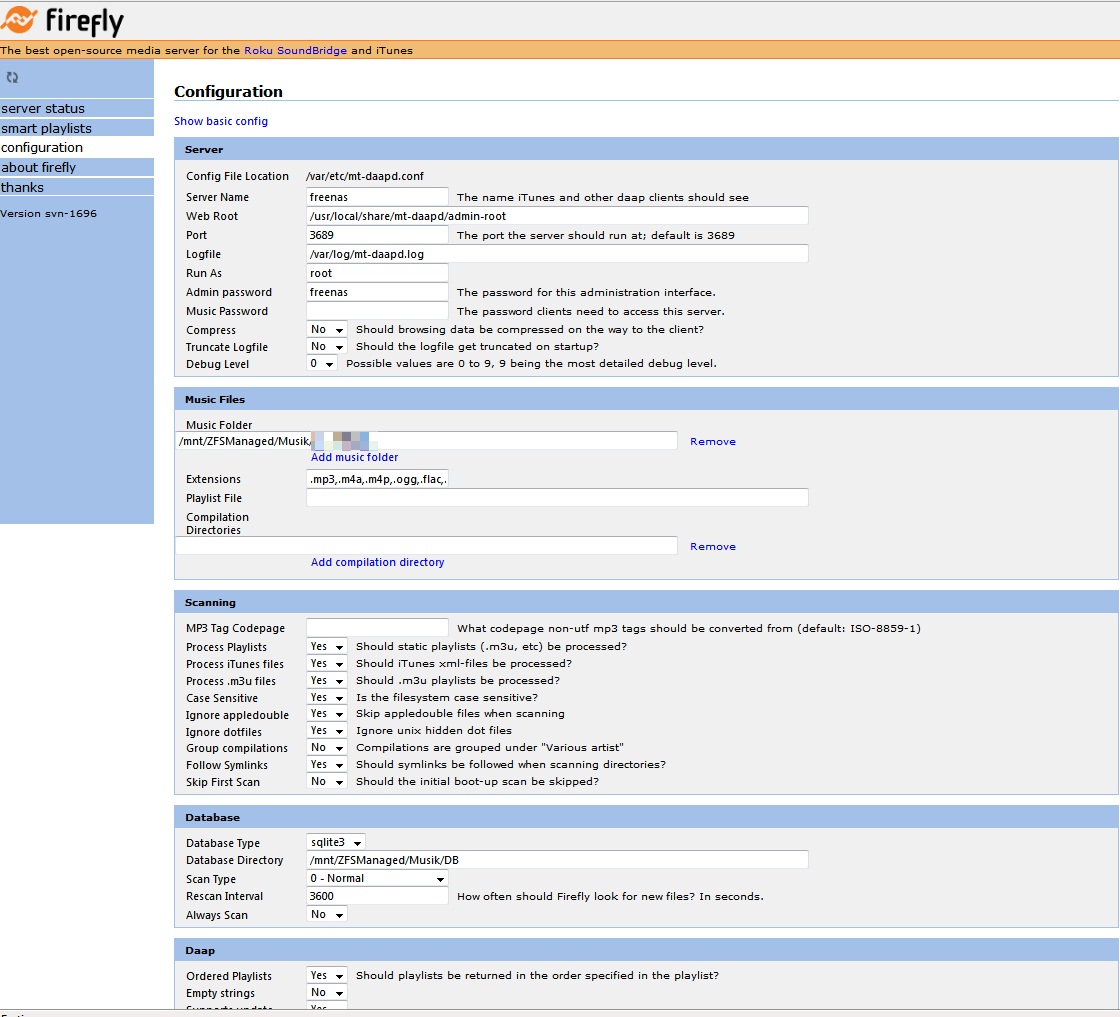Click the Version svn-1696 text
Viewport: 1120px width, 1017px height.
pyautogui.click(x=49, y=214)
